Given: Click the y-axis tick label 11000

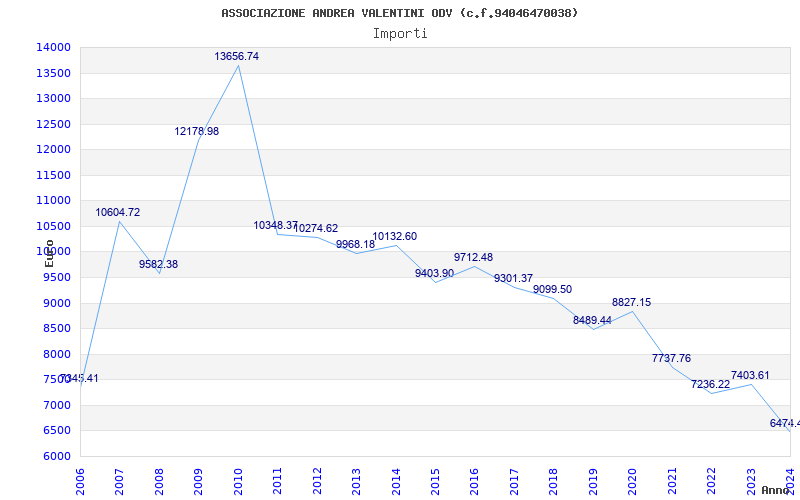Looking at the screenshot, I should (53, 201).
